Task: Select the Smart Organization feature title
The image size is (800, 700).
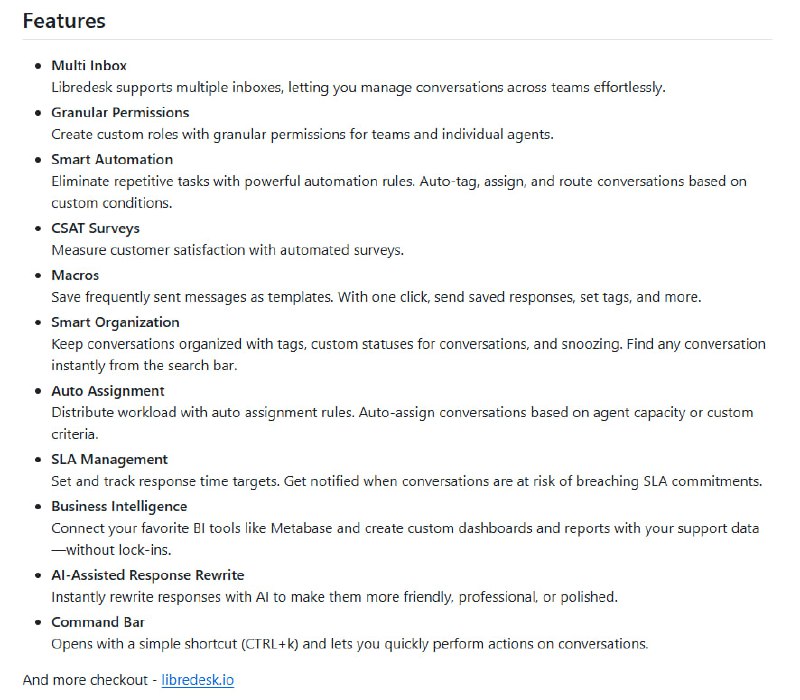Action: click(115, 322)
